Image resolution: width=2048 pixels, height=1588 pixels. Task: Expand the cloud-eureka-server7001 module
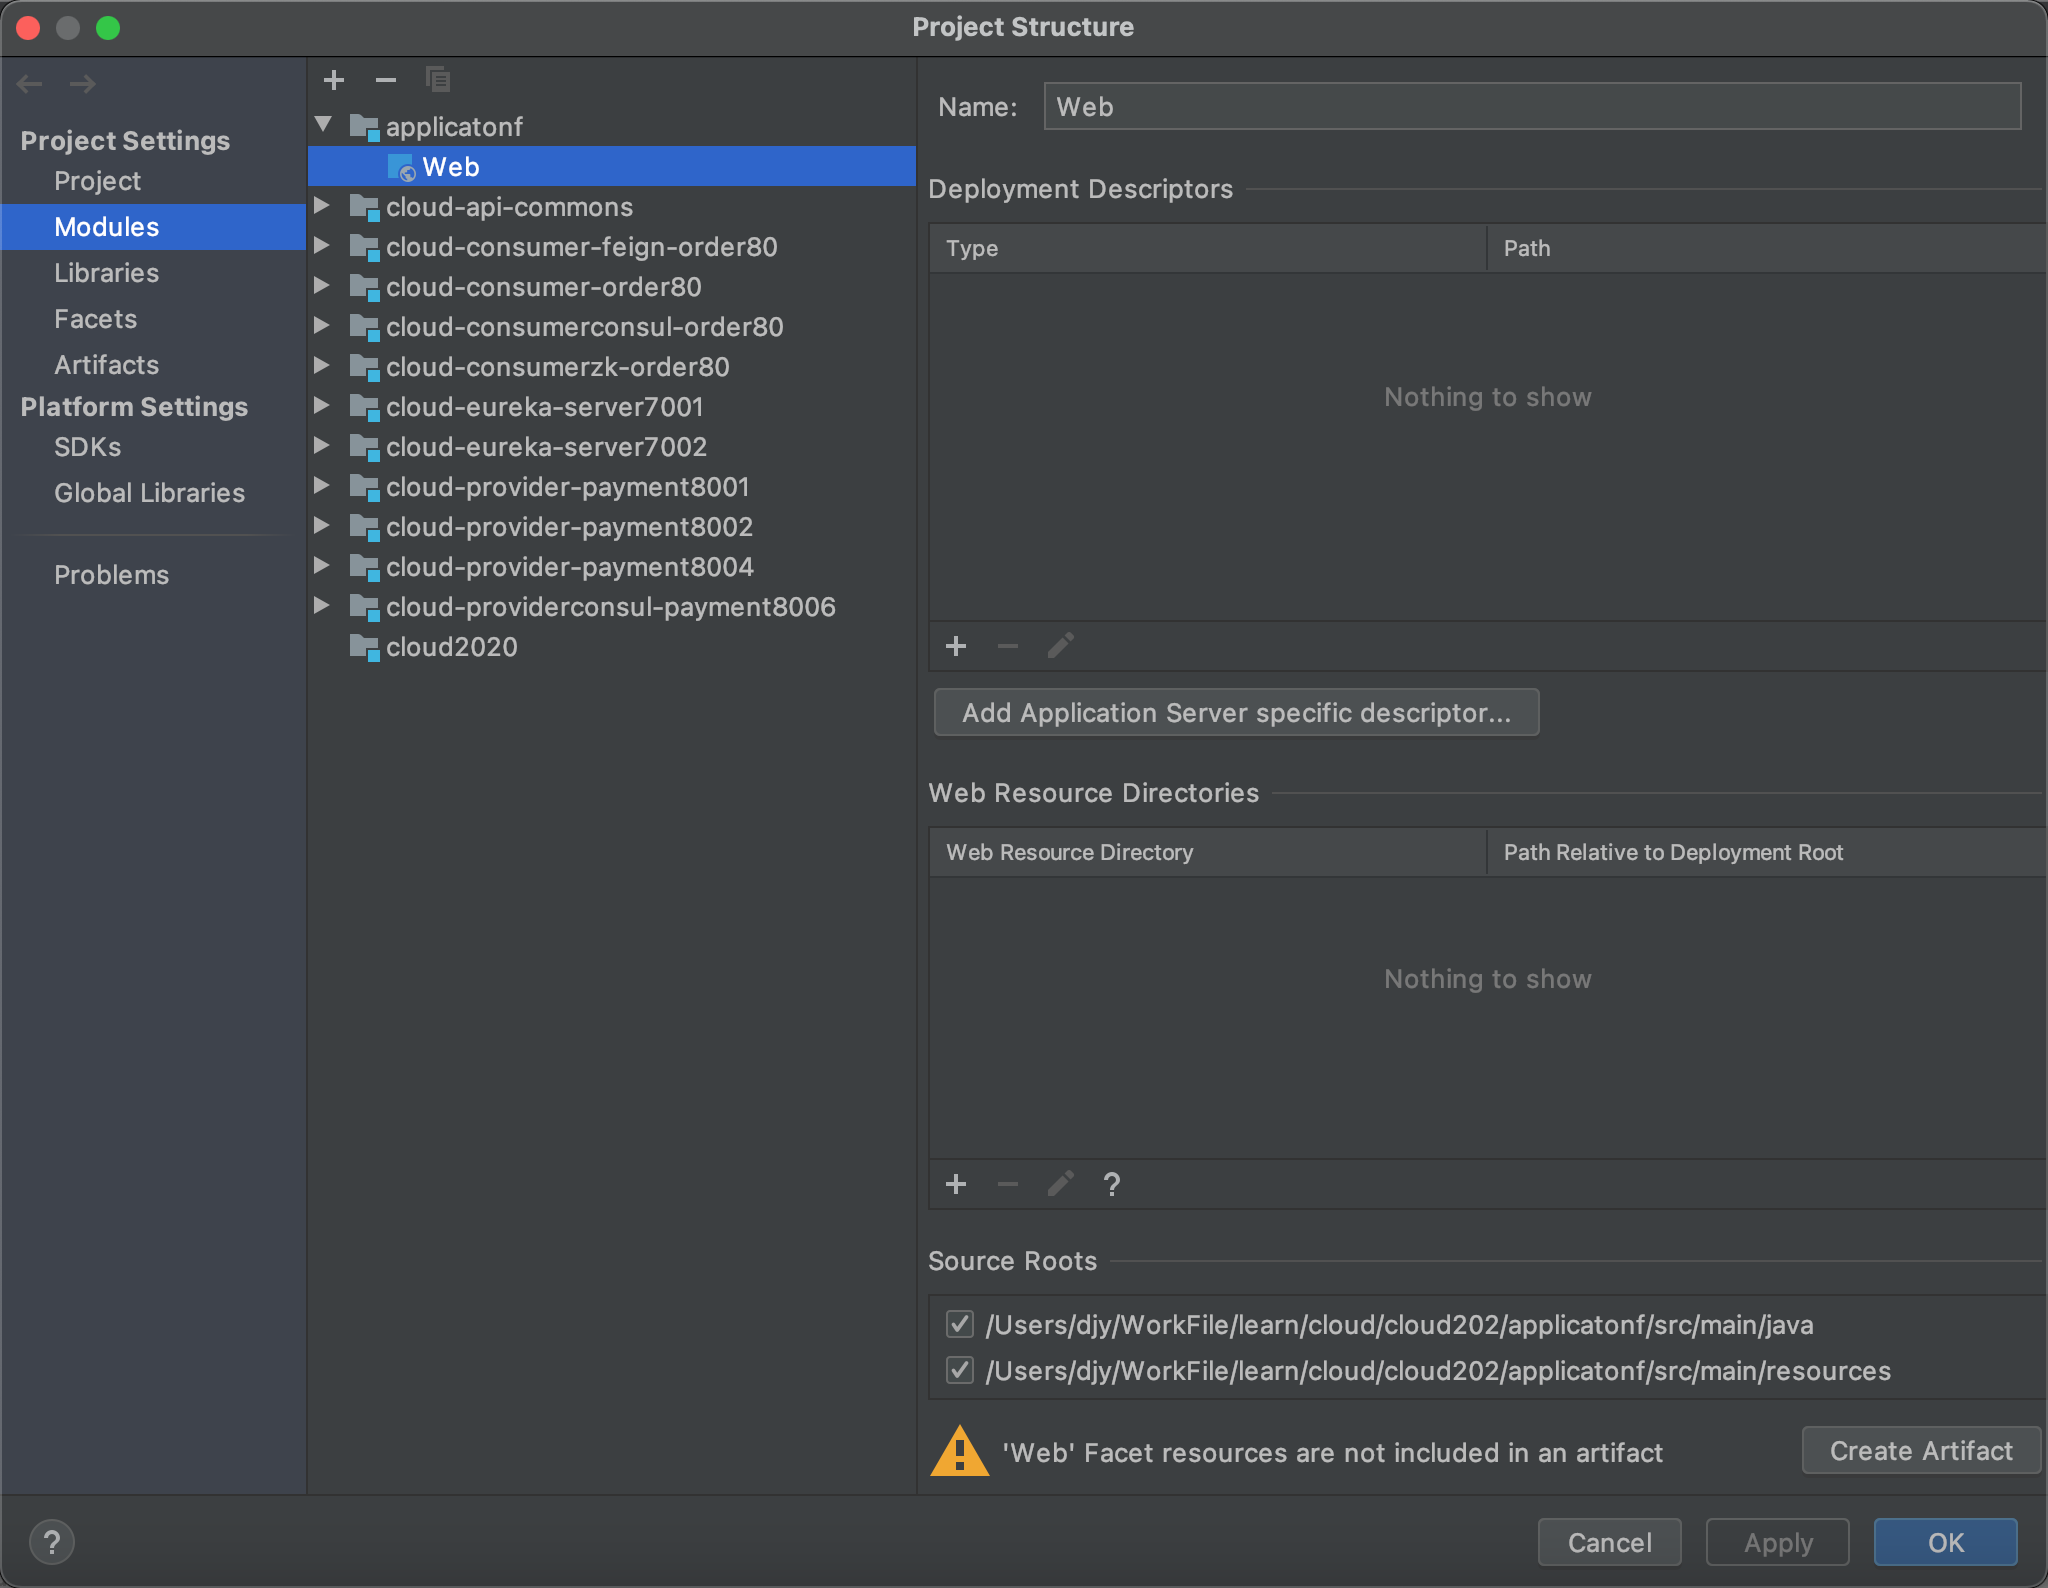[x=322, y=405]
